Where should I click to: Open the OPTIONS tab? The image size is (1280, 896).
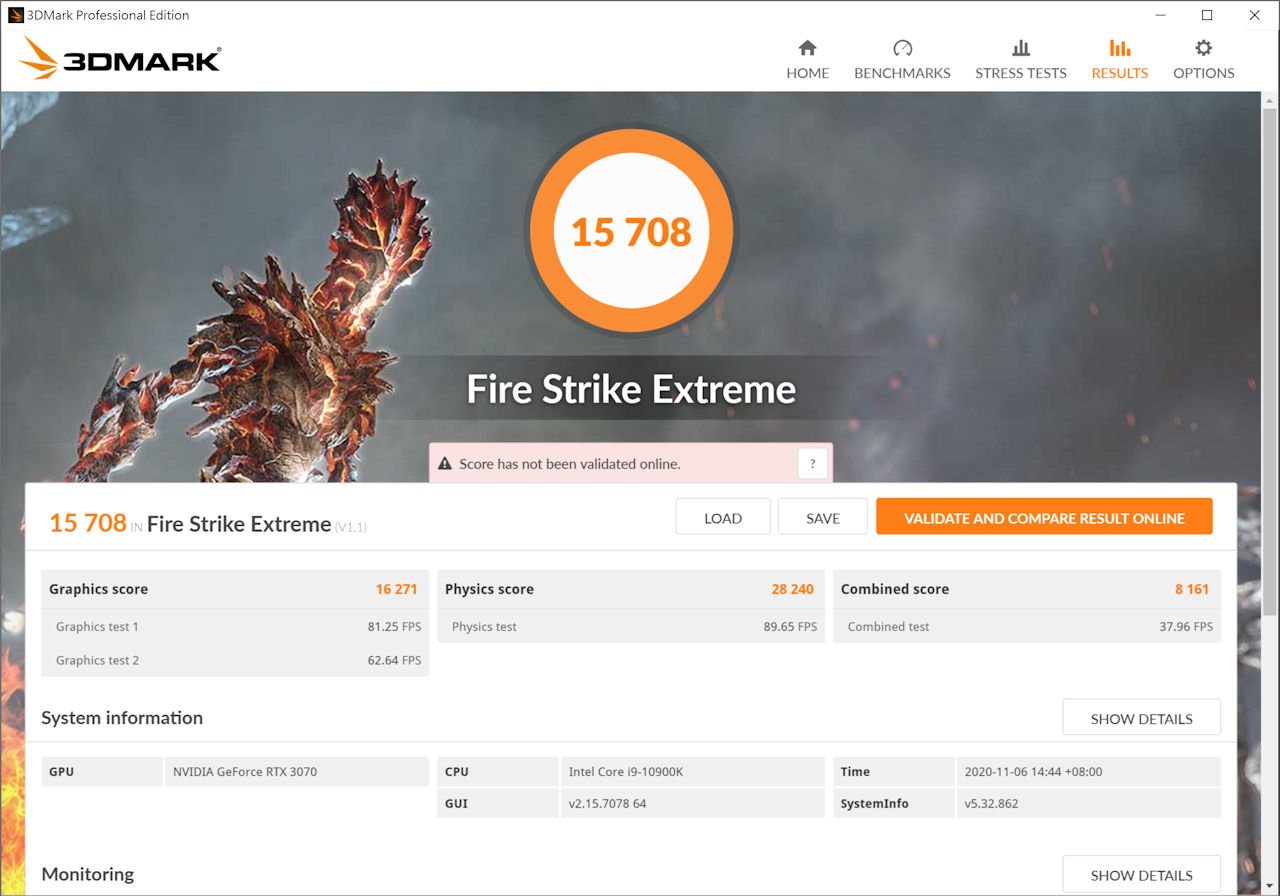point(1204,60)
